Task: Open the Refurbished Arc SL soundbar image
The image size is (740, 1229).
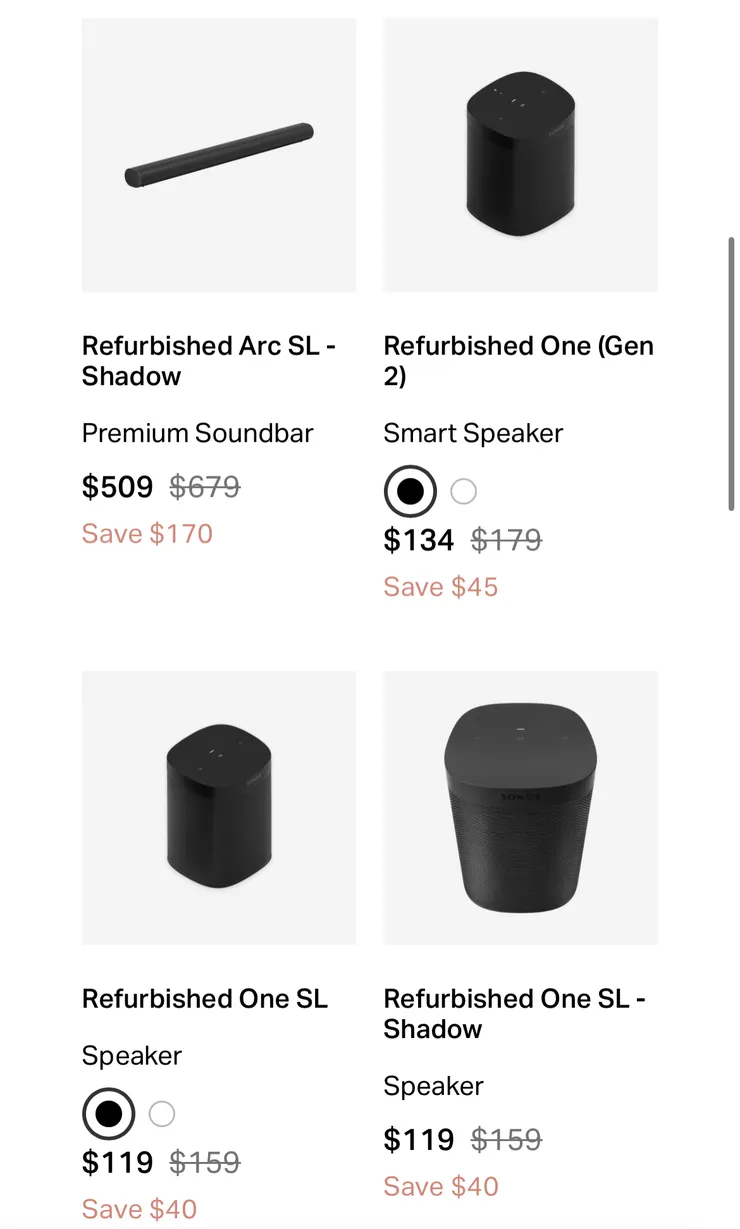Action: click(219, 155)
